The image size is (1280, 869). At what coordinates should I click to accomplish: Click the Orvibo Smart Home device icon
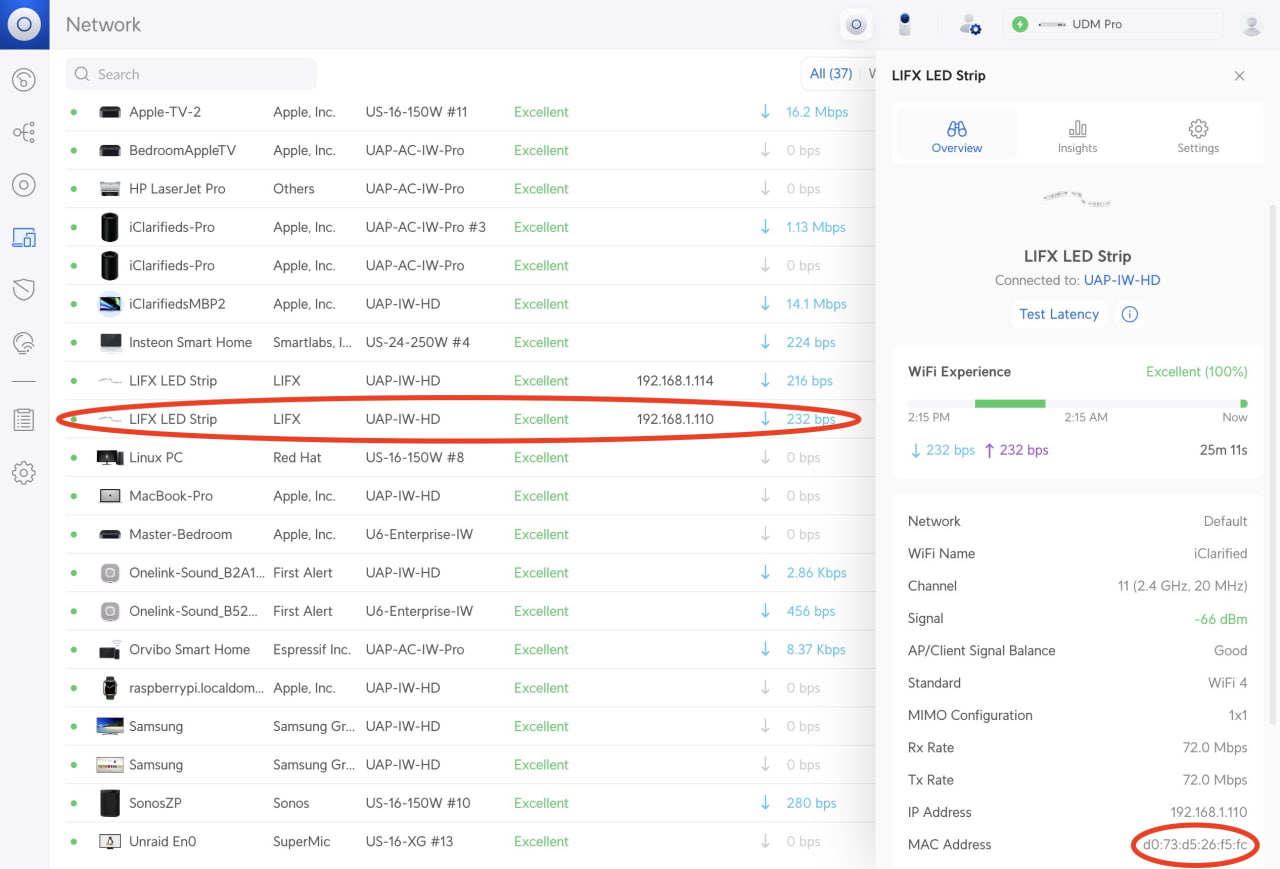click(110, 649)
